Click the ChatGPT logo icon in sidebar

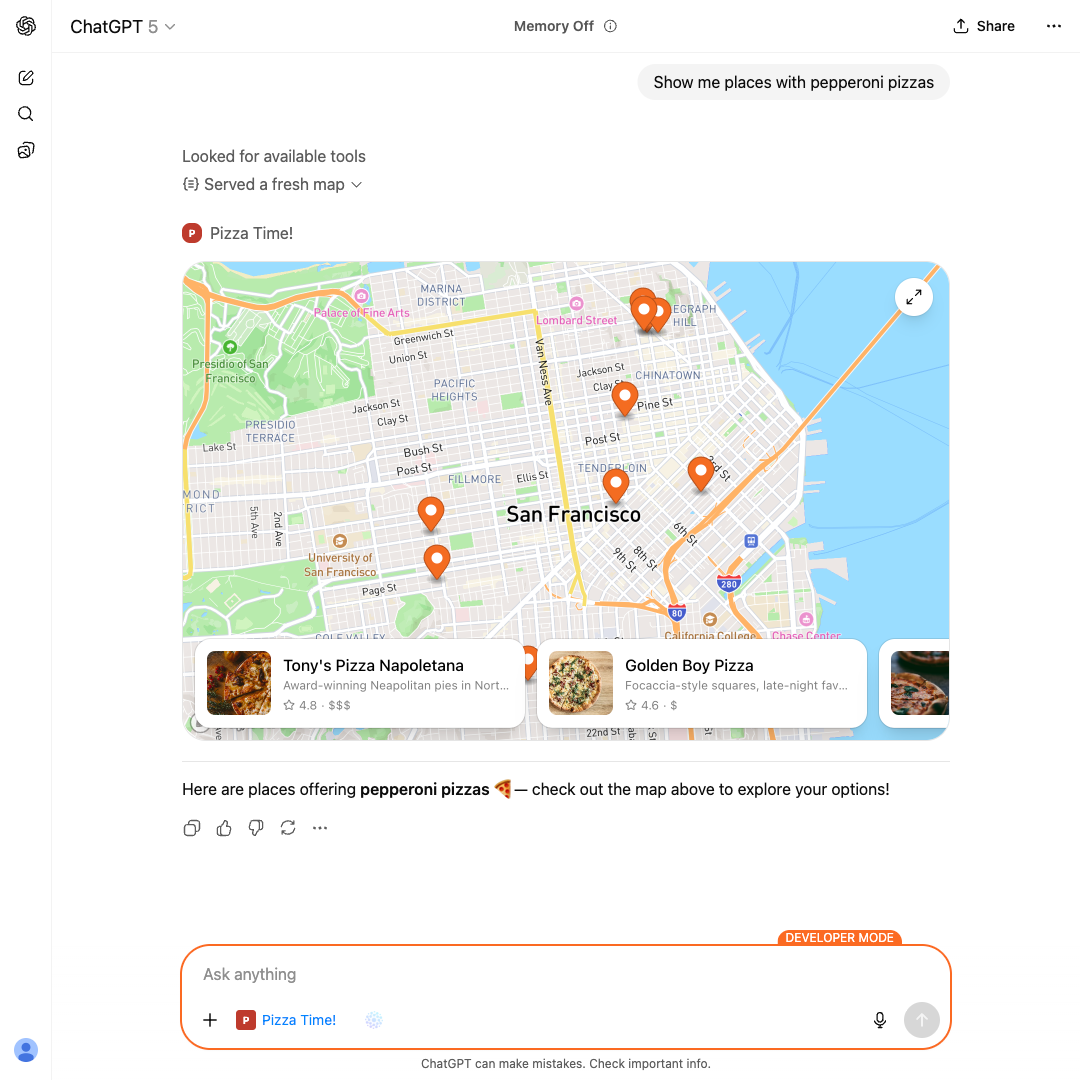coord(25,26)
